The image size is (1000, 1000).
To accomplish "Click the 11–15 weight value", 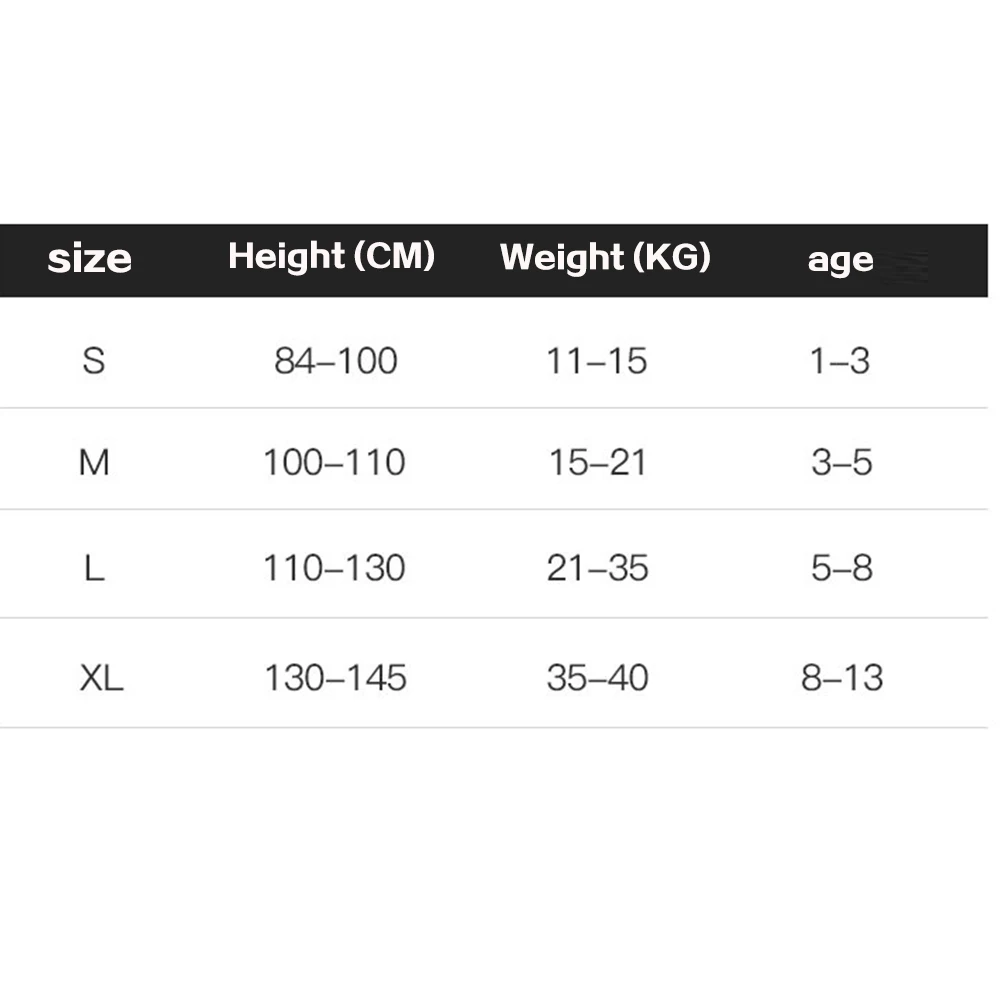I will point(597,360).
